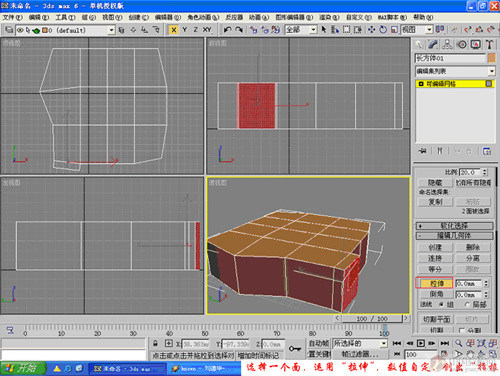This screenshot has height=376, width=500.
Task: Click the Pin Stack icon below the modifier list
Action: coord(422,151)
